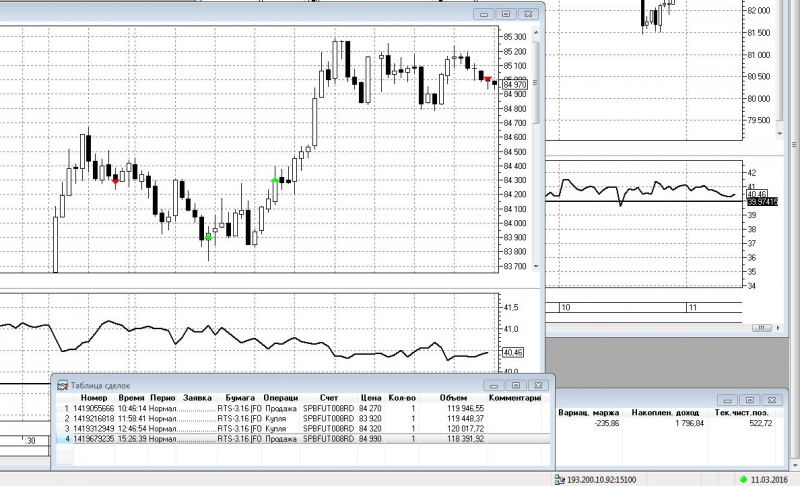The width and height of the screenshot is (800, 486).
Task: Click the net position value 522,72
Action: [761, 423]
